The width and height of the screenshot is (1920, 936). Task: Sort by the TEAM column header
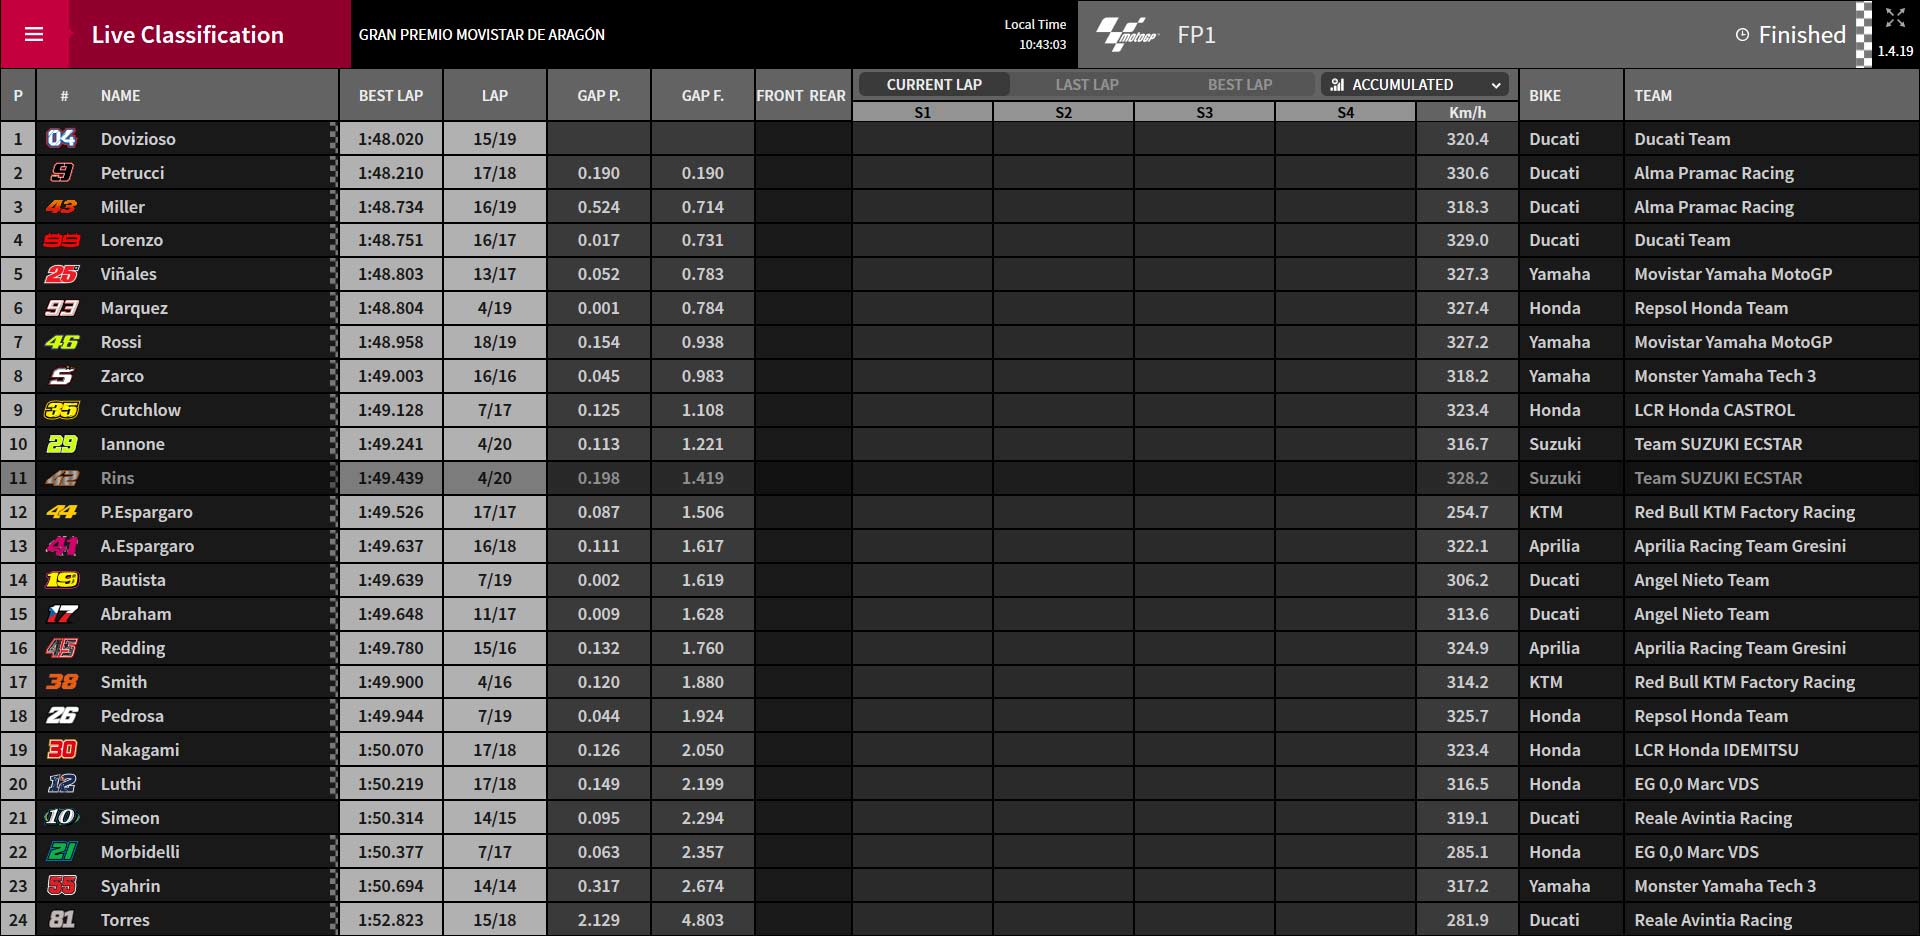(x=1653, y=96)
